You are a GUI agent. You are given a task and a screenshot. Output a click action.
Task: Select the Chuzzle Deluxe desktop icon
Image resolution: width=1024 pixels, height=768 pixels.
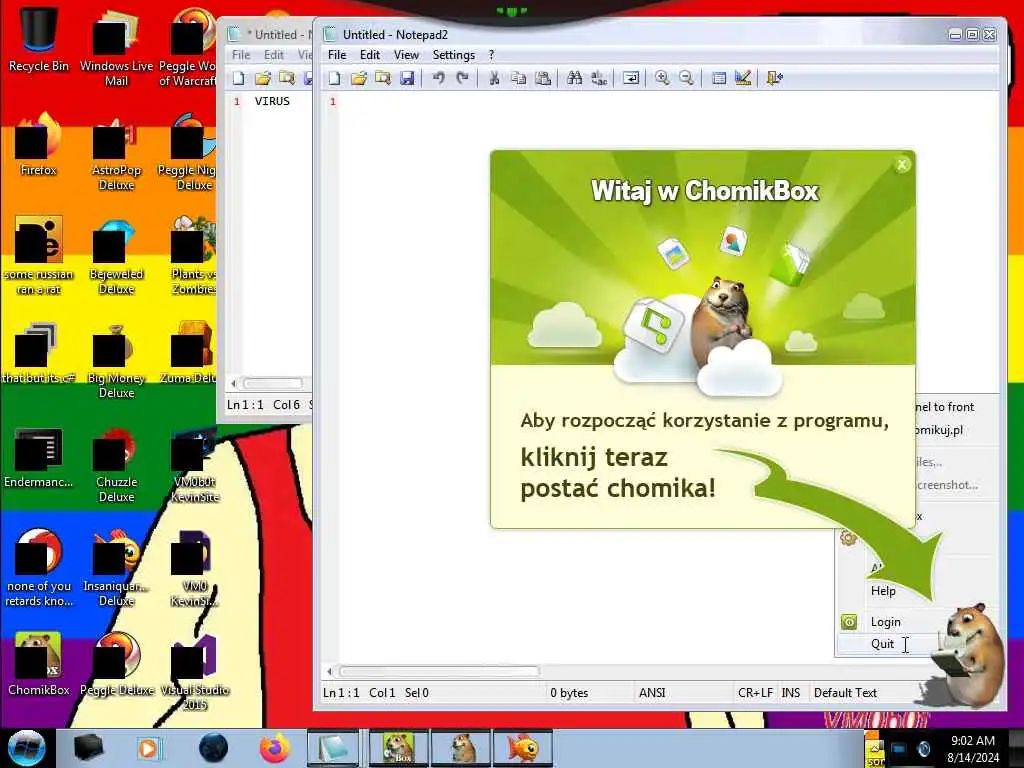pos(116,464)
